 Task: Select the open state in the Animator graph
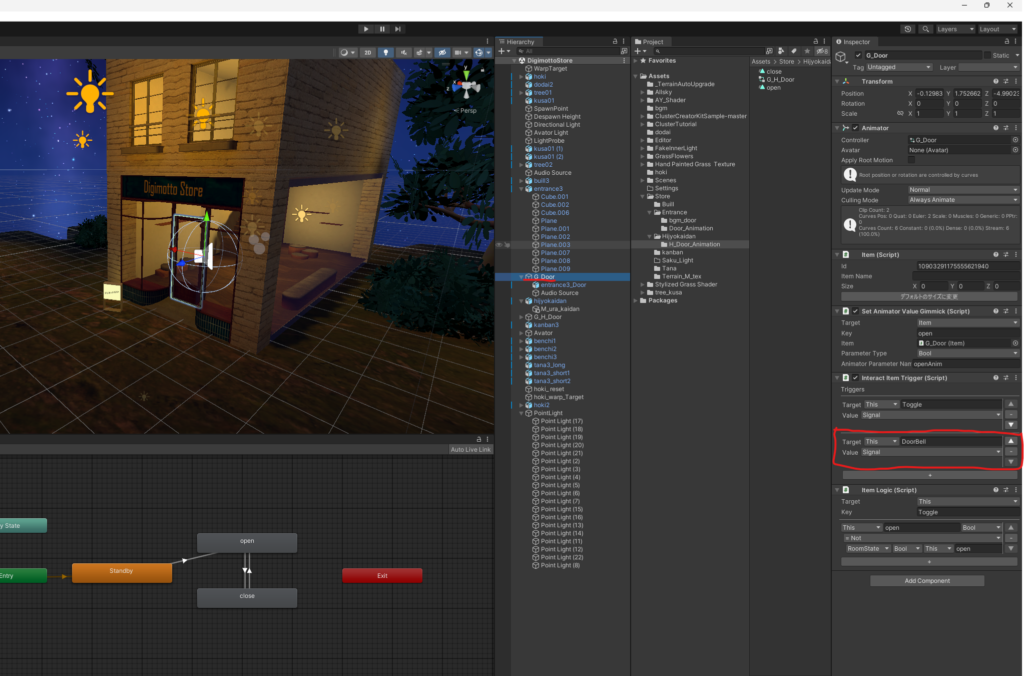pos(246,541)
